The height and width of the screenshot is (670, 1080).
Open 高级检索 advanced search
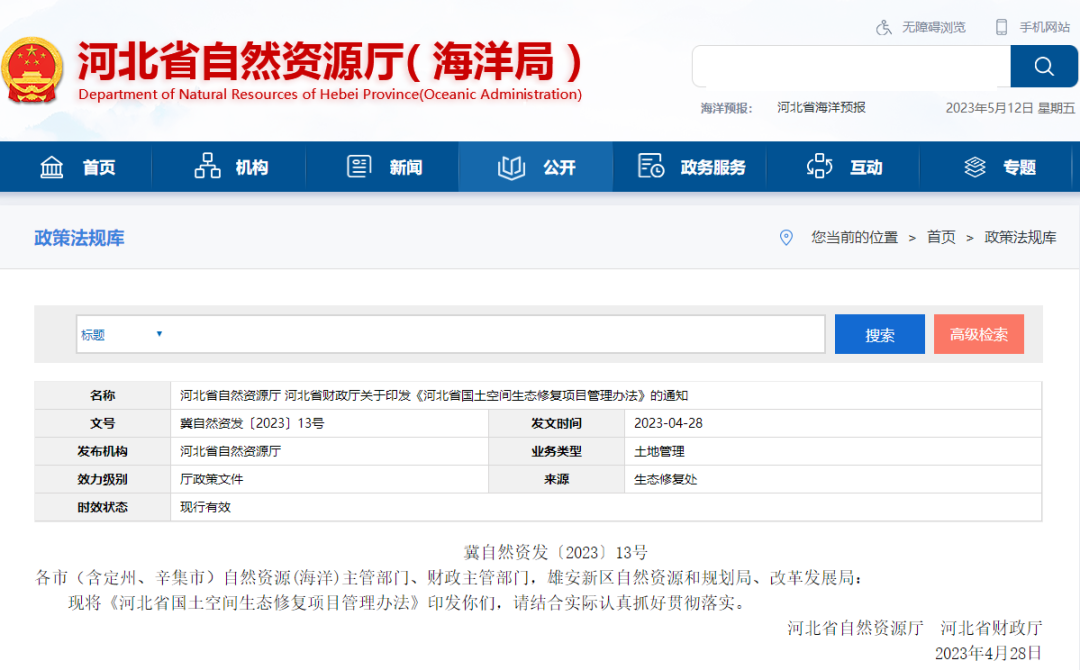point(978,334)
